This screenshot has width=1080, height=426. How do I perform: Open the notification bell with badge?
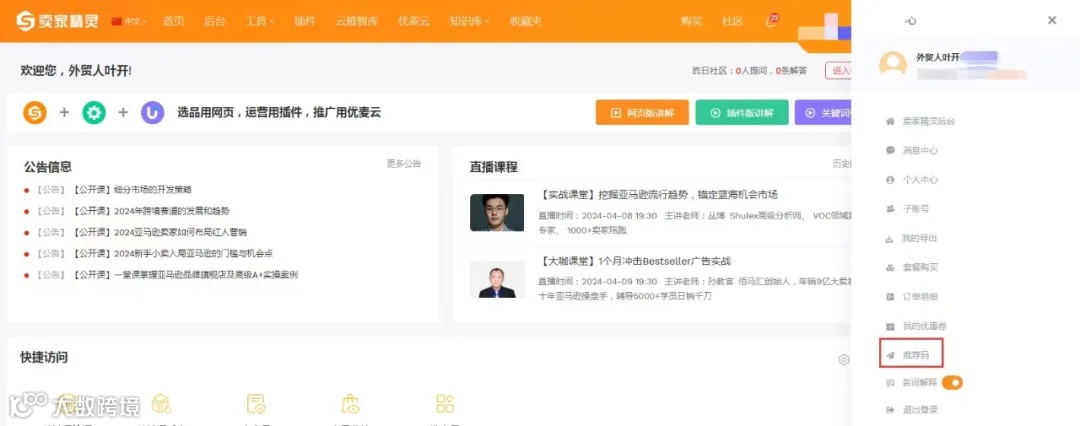pyautogui.click(x=771, y=21)
